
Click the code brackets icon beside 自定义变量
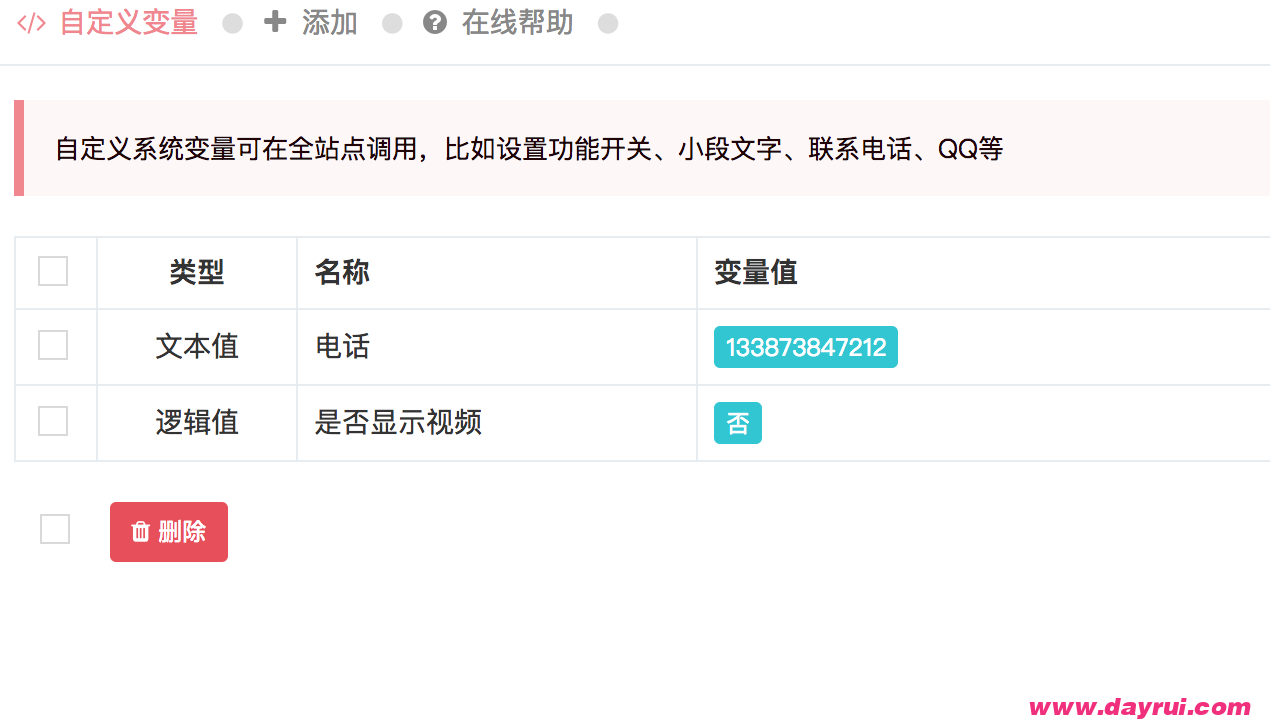pos(32,23)
